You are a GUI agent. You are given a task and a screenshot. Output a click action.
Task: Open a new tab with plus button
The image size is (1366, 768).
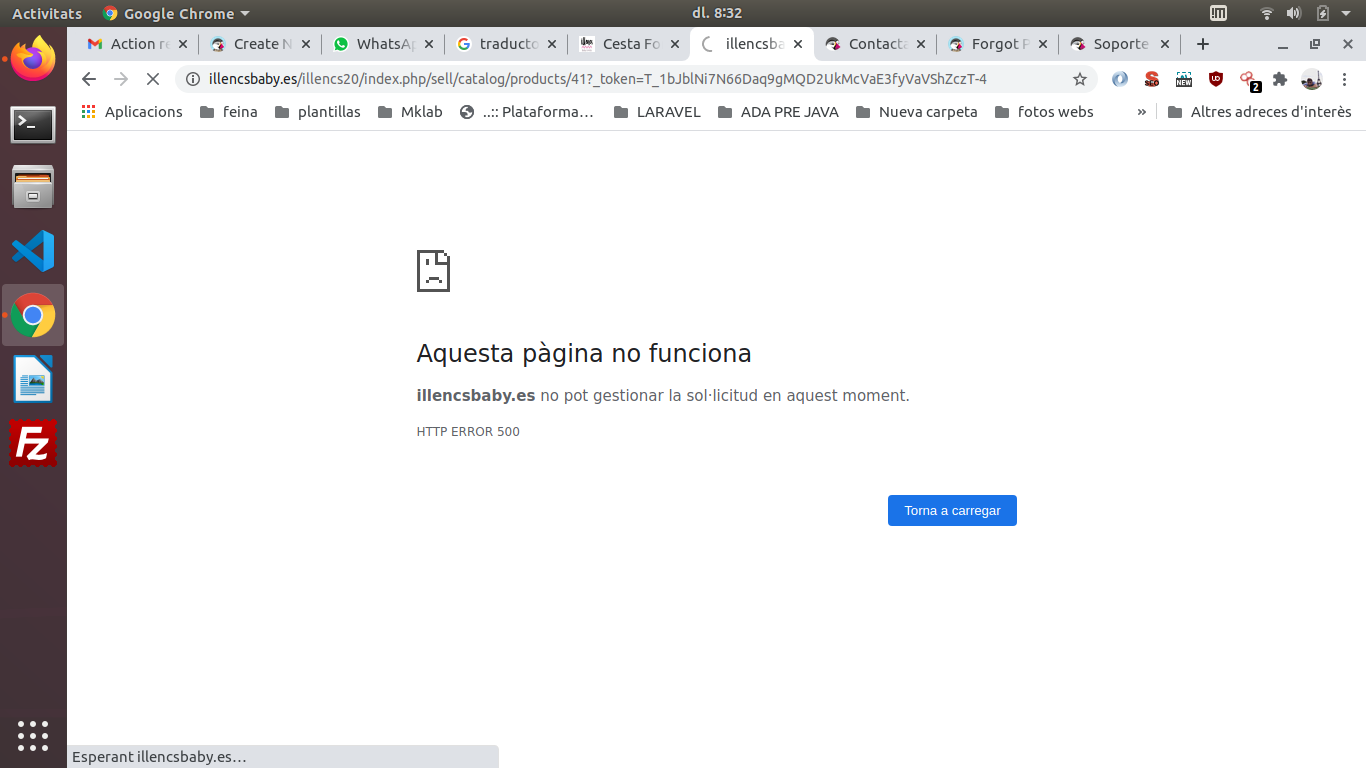point(1203,44)
